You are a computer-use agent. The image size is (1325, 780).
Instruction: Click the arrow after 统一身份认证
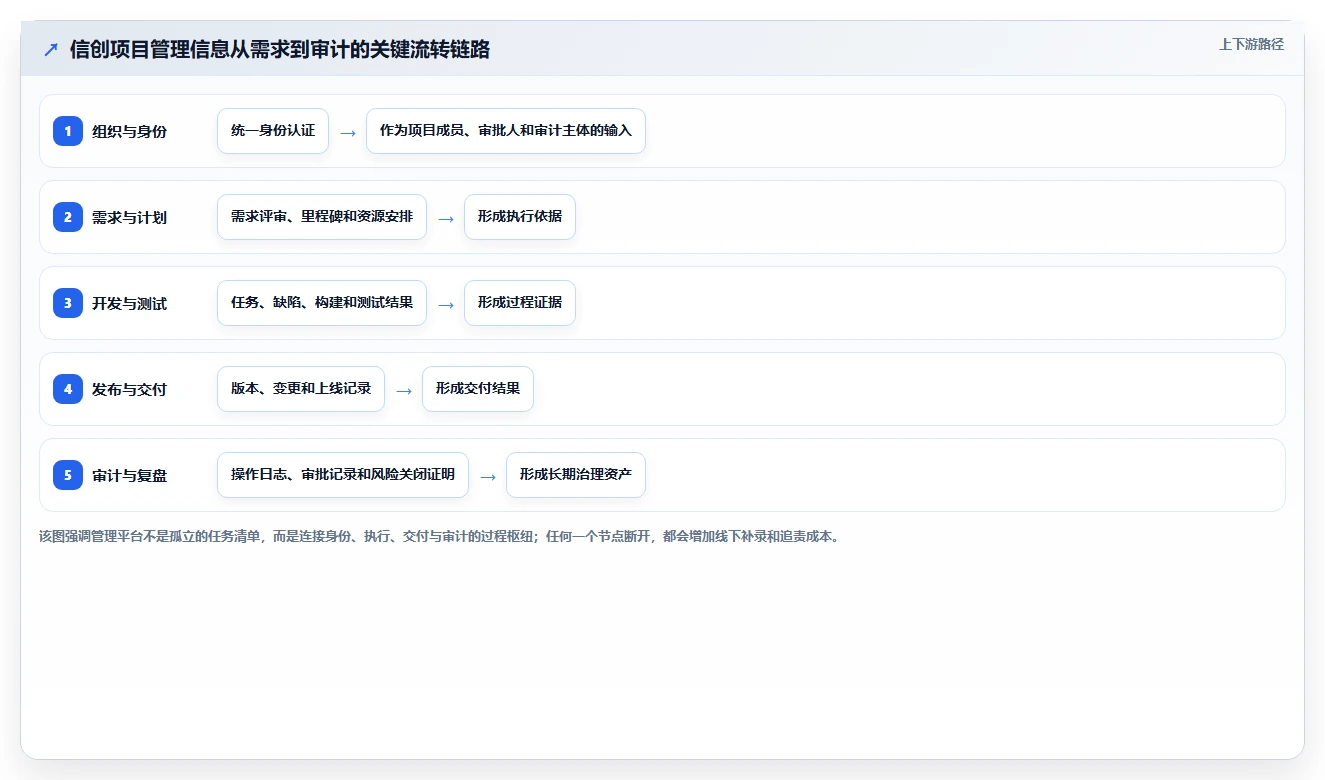[x=348, y=132]
